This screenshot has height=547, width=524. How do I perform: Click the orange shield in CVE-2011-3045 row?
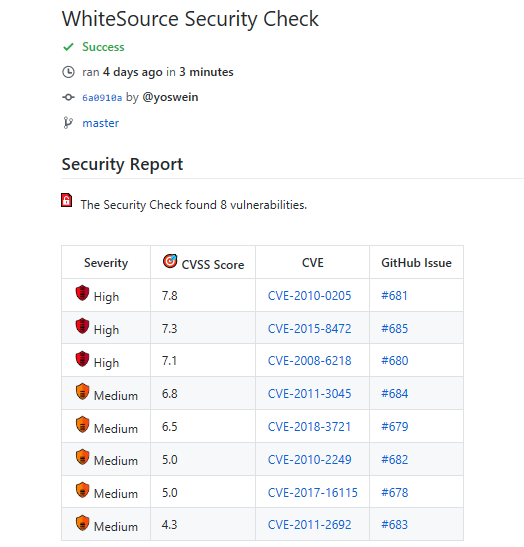[82, 391]
